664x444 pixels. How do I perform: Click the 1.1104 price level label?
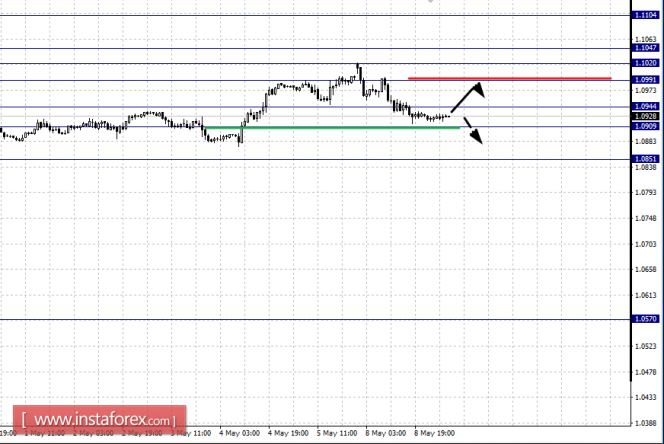(645, 15)
